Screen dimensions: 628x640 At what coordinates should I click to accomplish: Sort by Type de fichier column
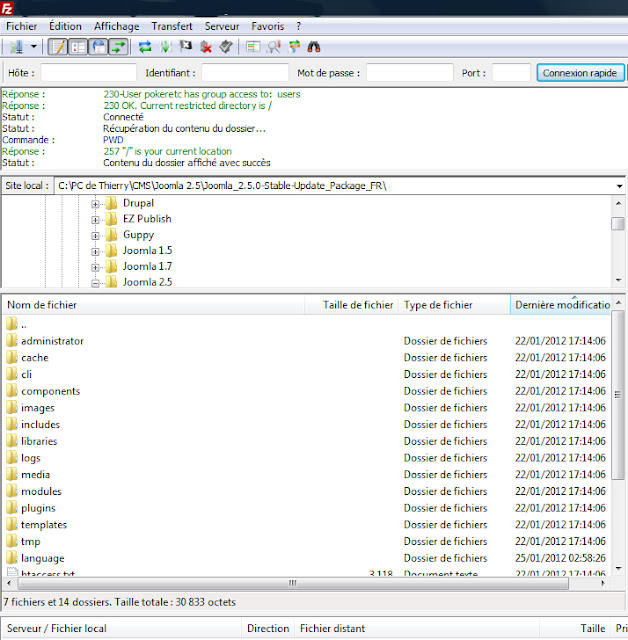(x=455, y=305)
